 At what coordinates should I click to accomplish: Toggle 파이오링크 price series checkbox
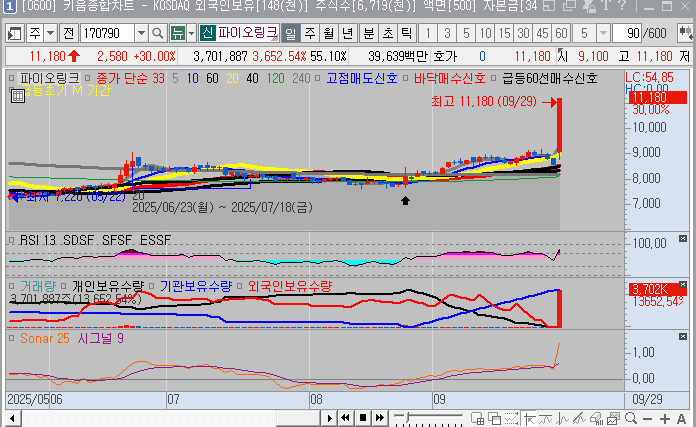12,78
